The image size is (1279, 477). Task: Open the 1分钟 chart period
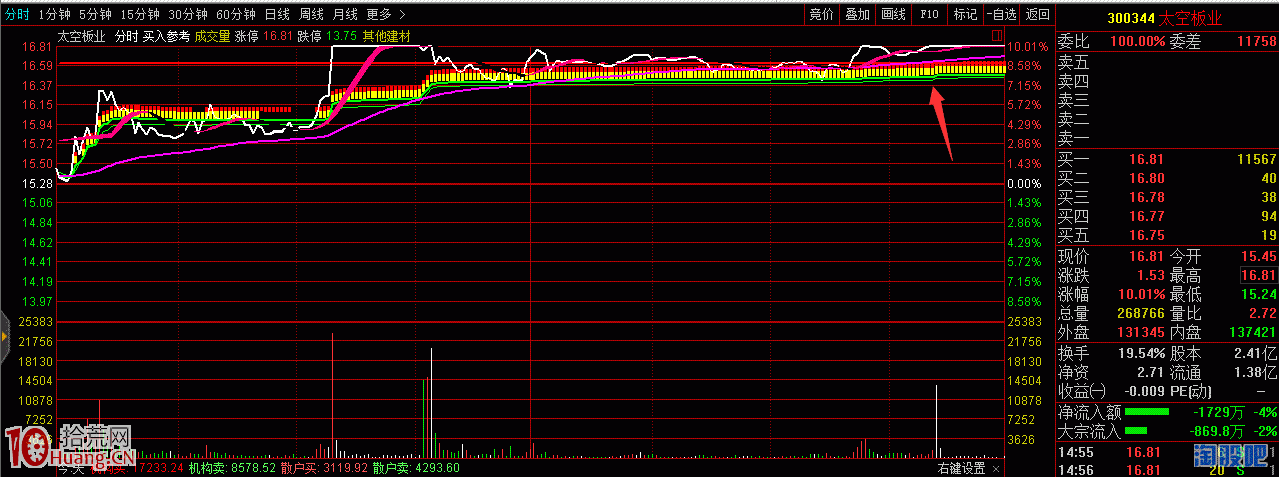pyautogui.click(x=54, y=14)
